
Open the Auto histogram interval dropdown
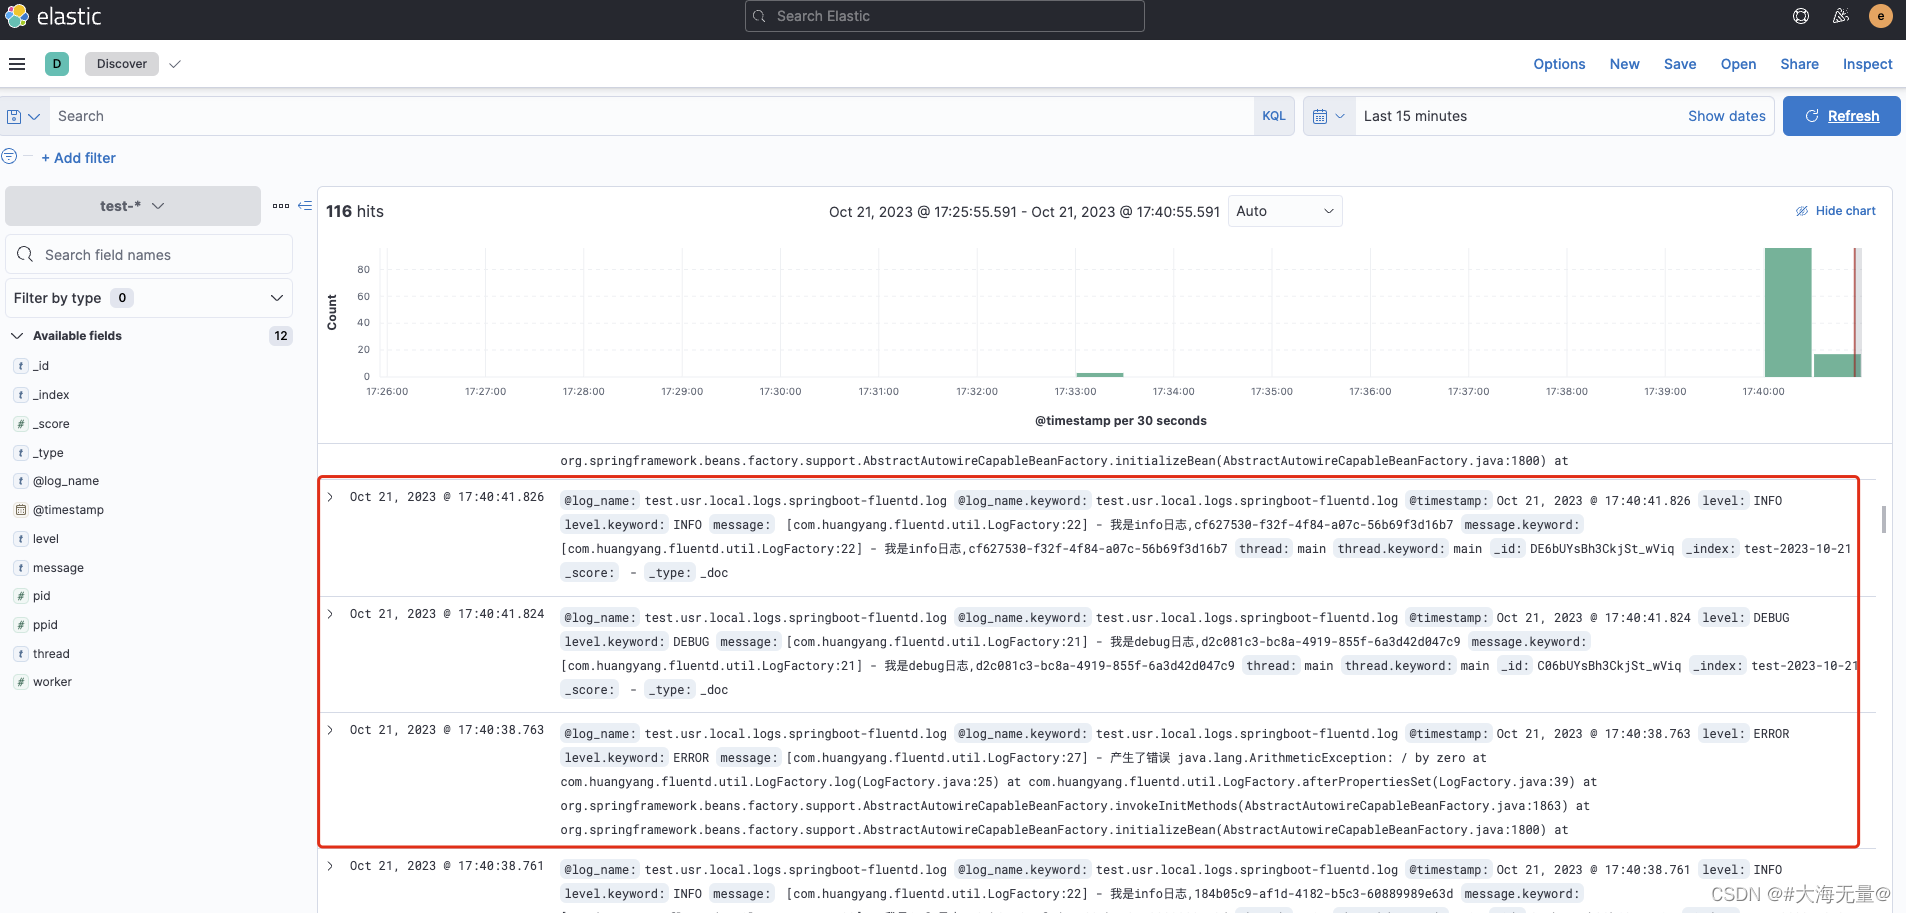click(x=1284, y=211)
